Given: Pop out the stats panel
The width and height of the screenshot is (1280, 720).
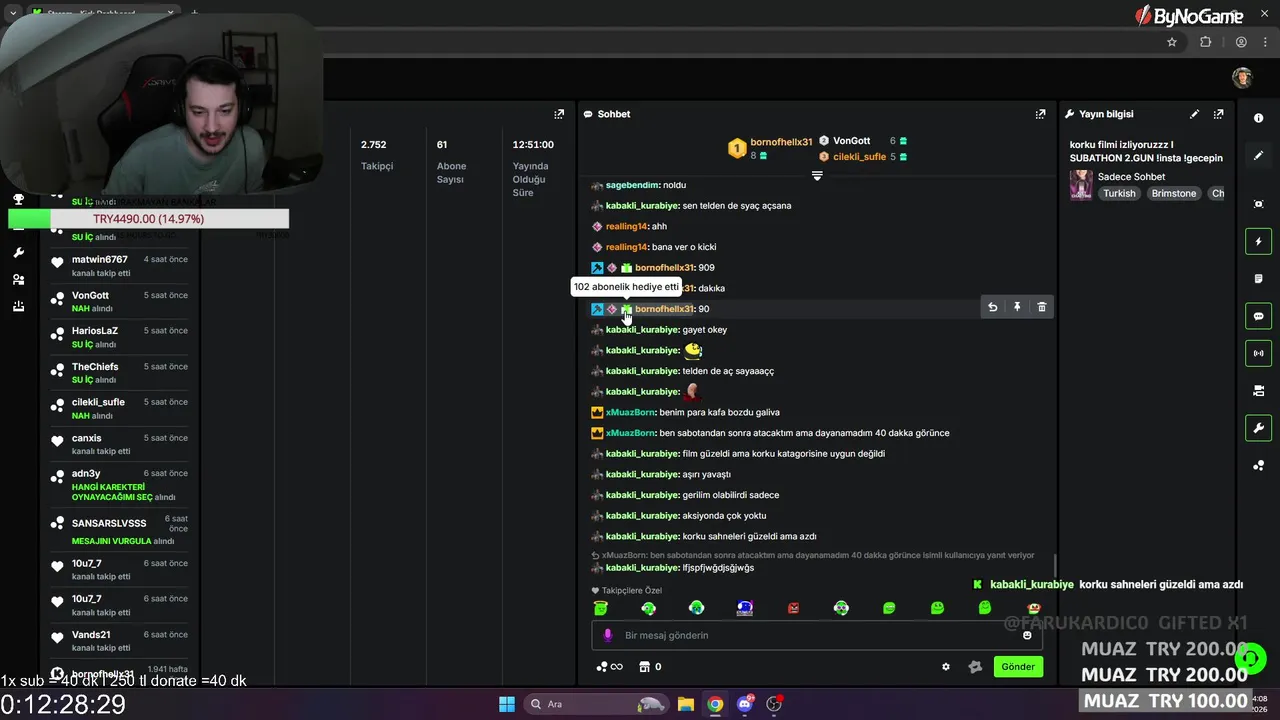Looking at the screenshot, I should 559,114.
